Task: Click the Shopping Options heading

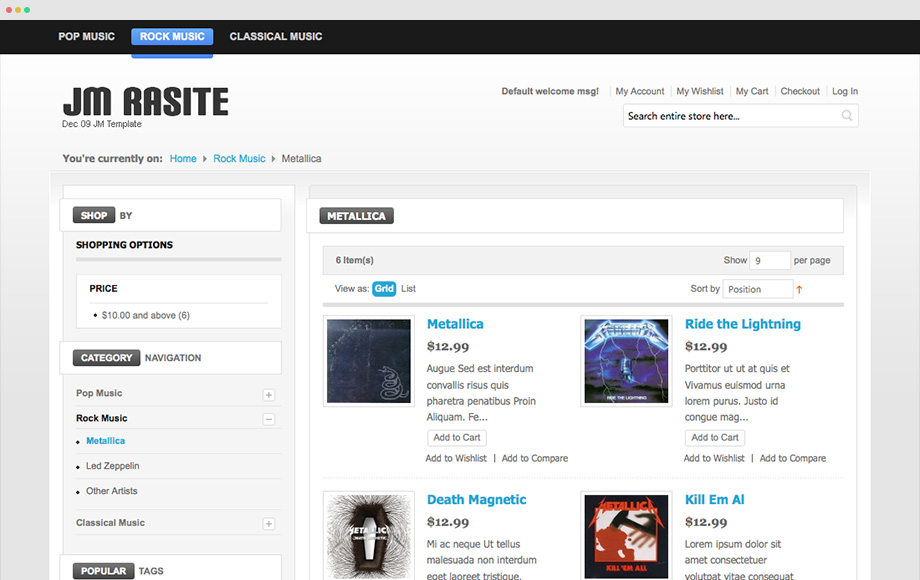Action: click(x=124, y=245)
